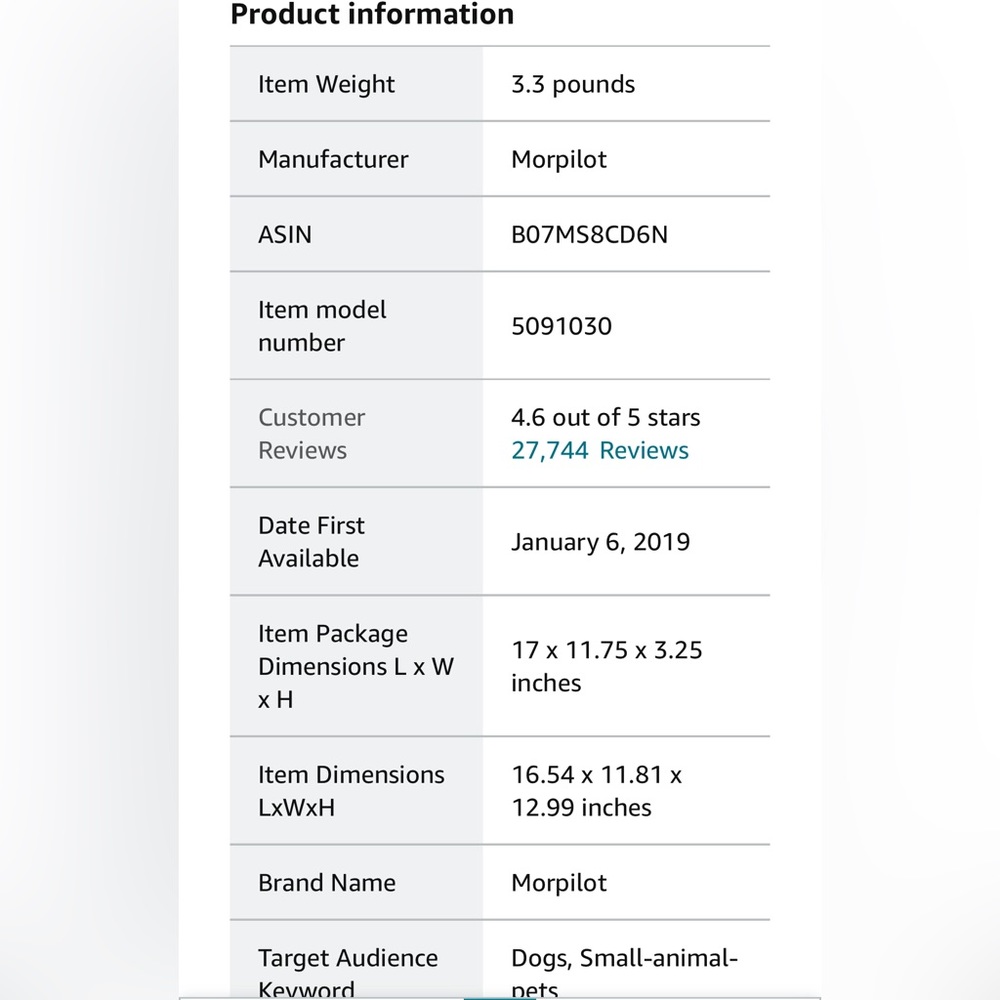1000x1000 pixels.
Task: Click the Customer Reviews label
Action: (x=311, y=434)
